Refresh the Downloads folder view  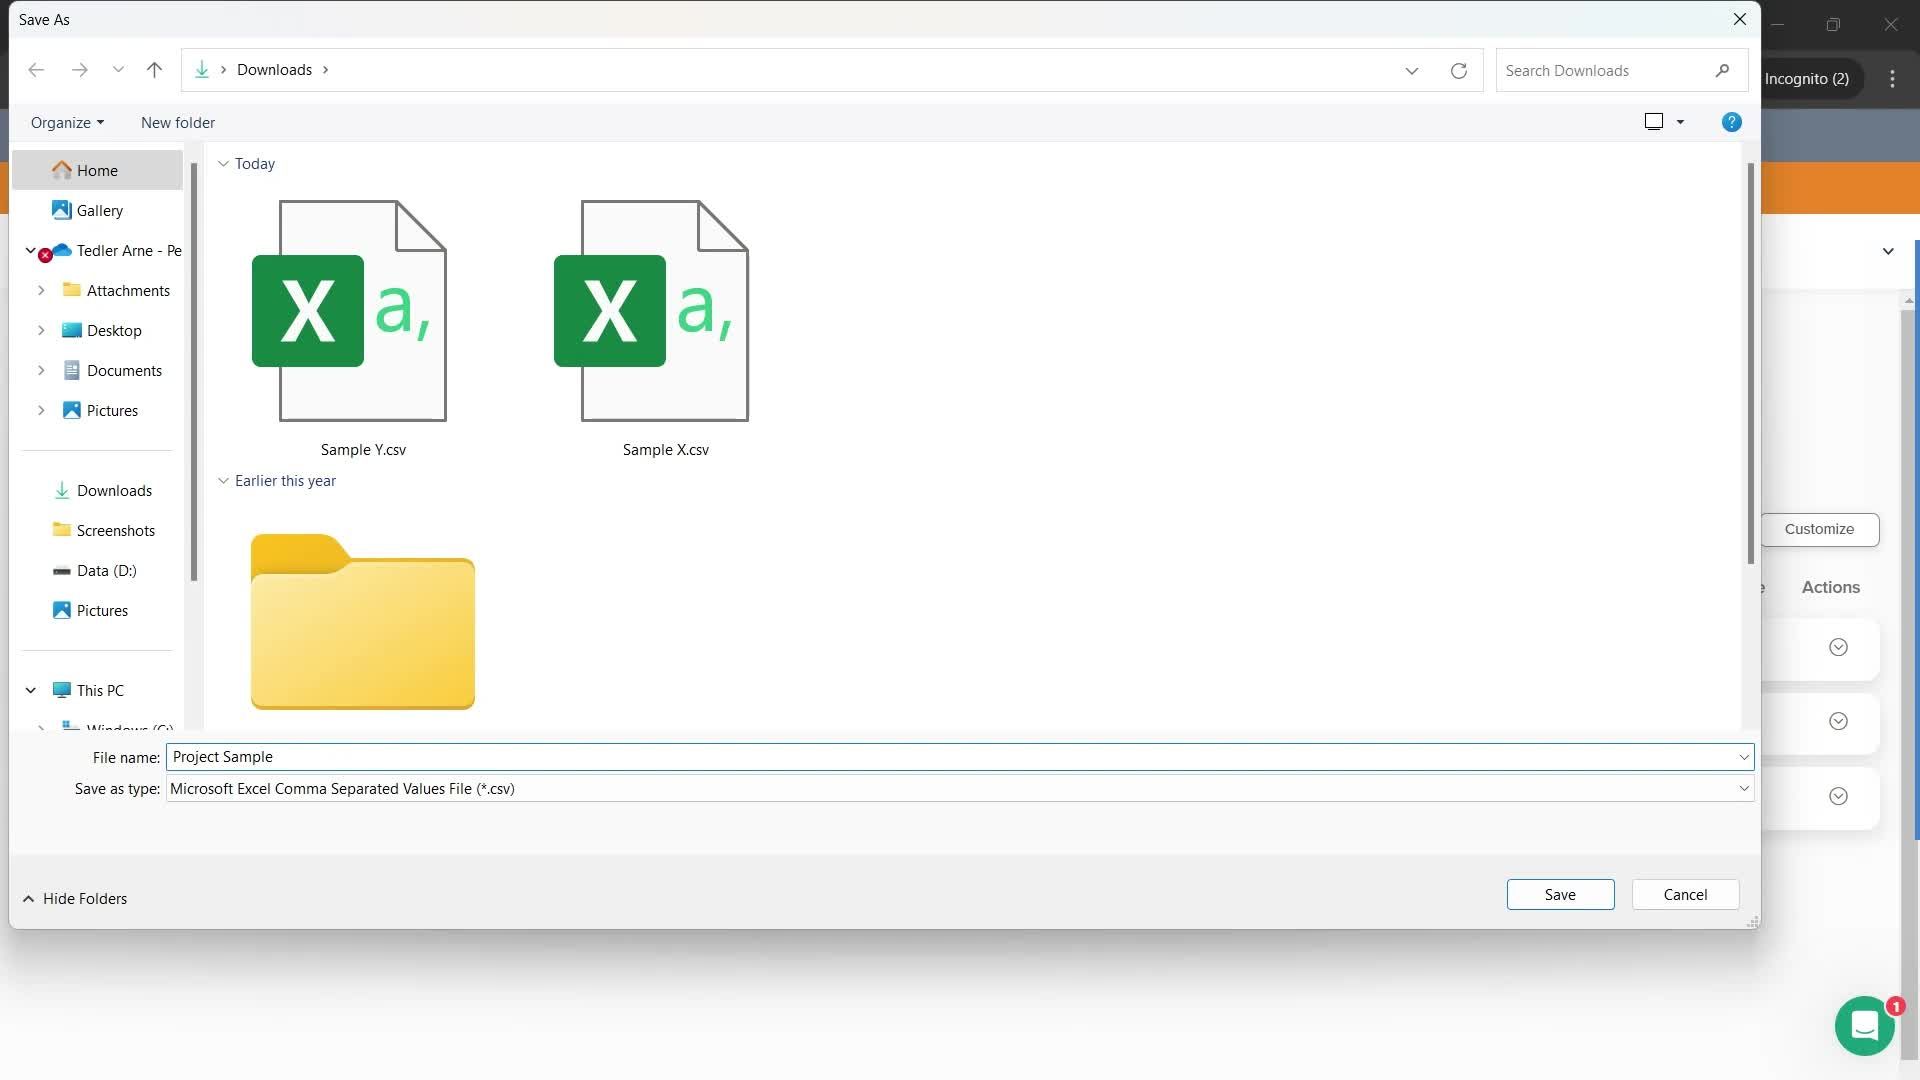1459,71
